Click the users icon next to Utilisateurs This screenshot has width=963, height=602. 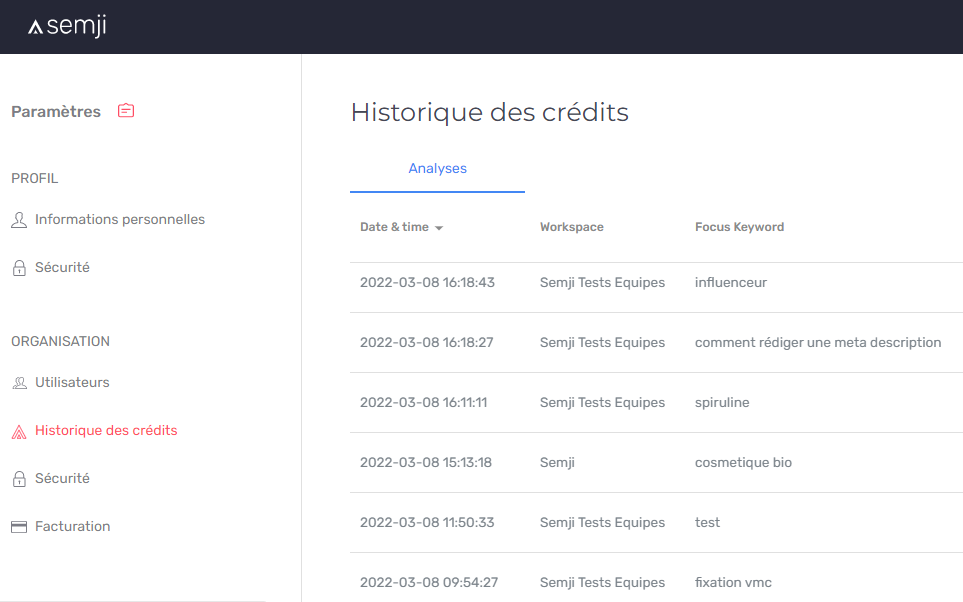(20, 383)
